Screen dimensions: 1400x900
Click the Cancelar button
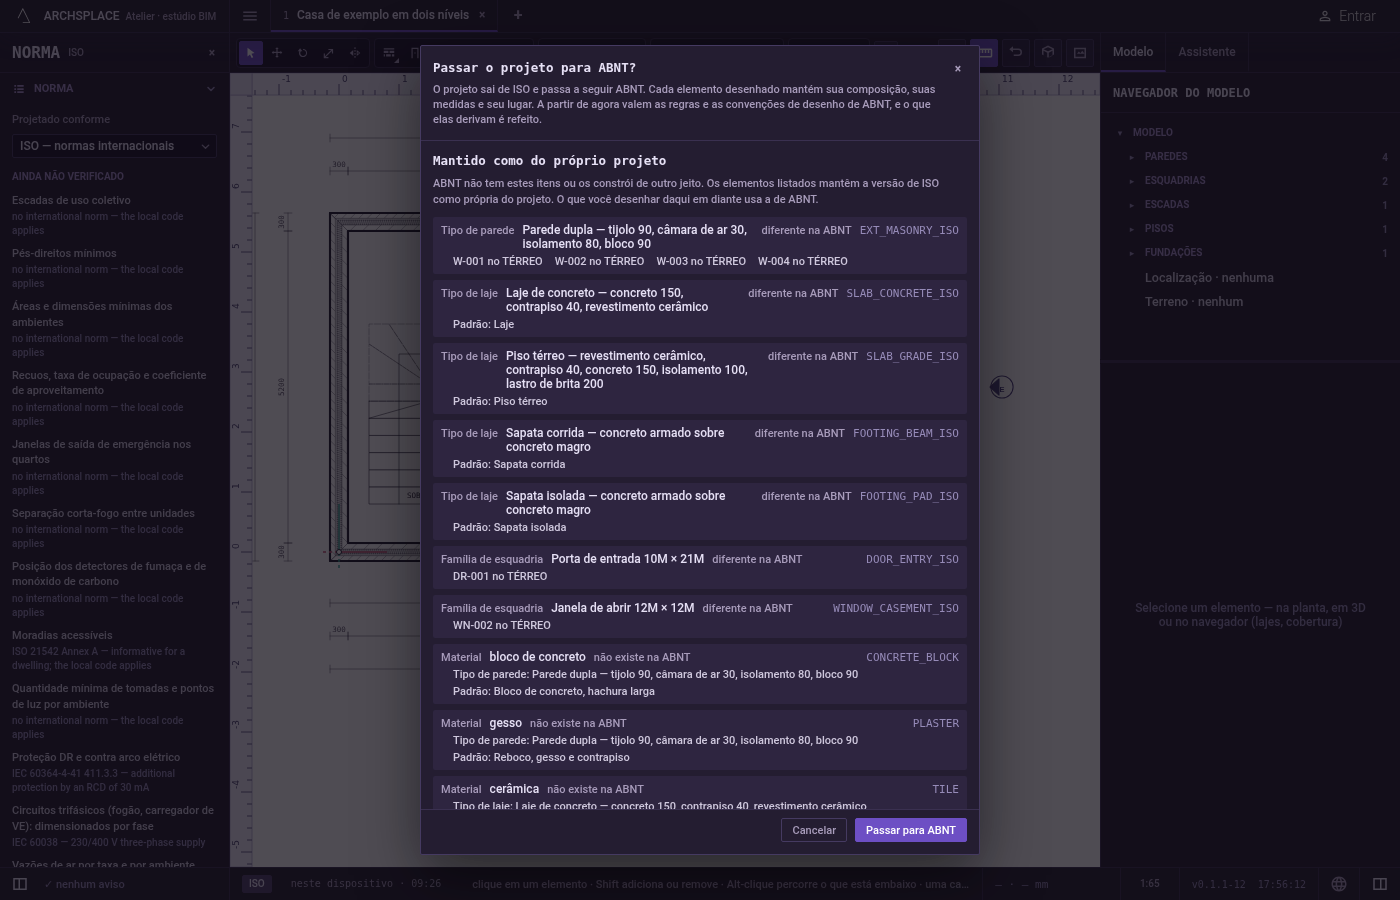point(814,830)
